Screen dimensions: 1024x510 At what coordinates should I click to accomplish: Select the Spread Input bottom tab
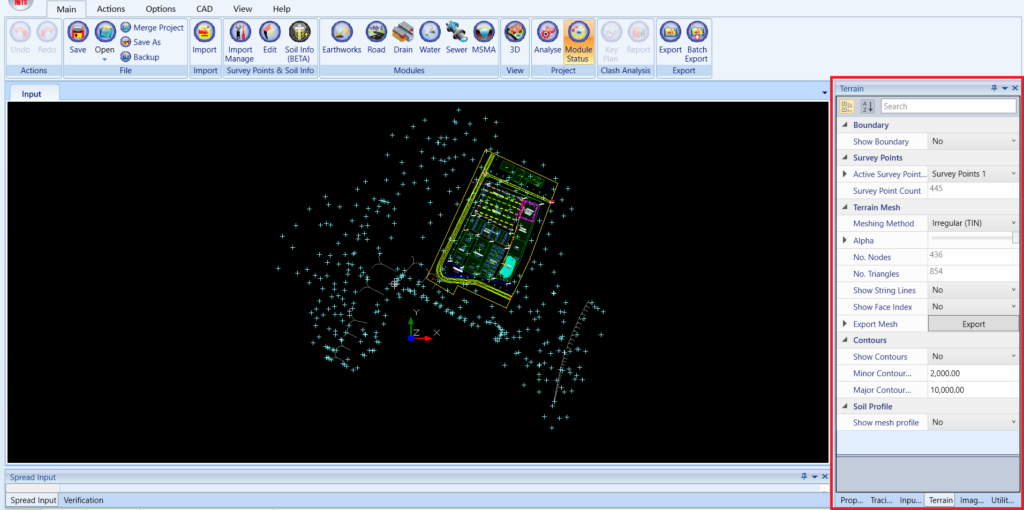(x=33, y=500)
